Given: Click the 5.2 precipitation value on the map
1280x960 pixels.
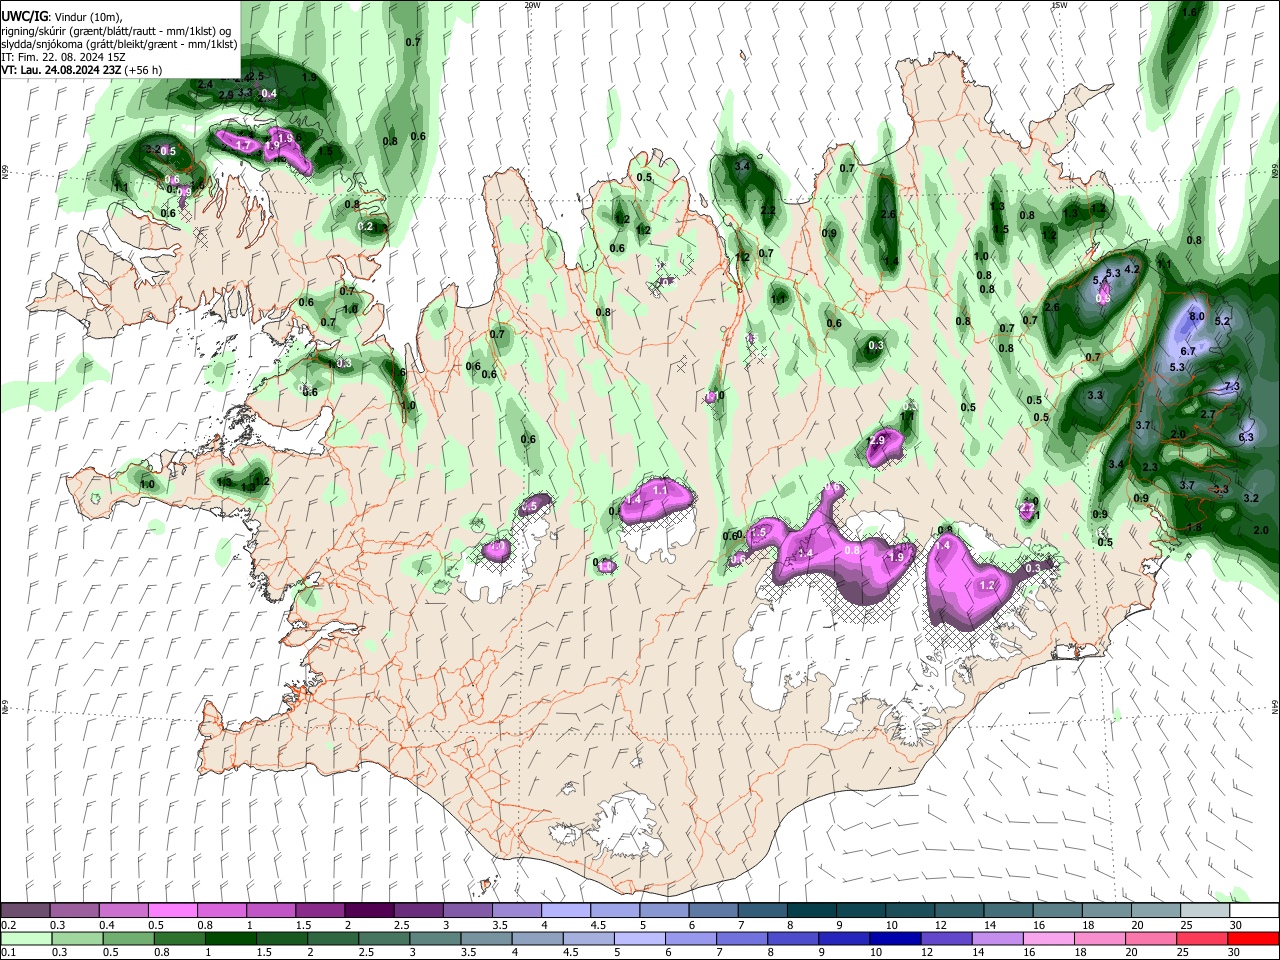Looking at the screenshot, I should [x=1222, y=321].
